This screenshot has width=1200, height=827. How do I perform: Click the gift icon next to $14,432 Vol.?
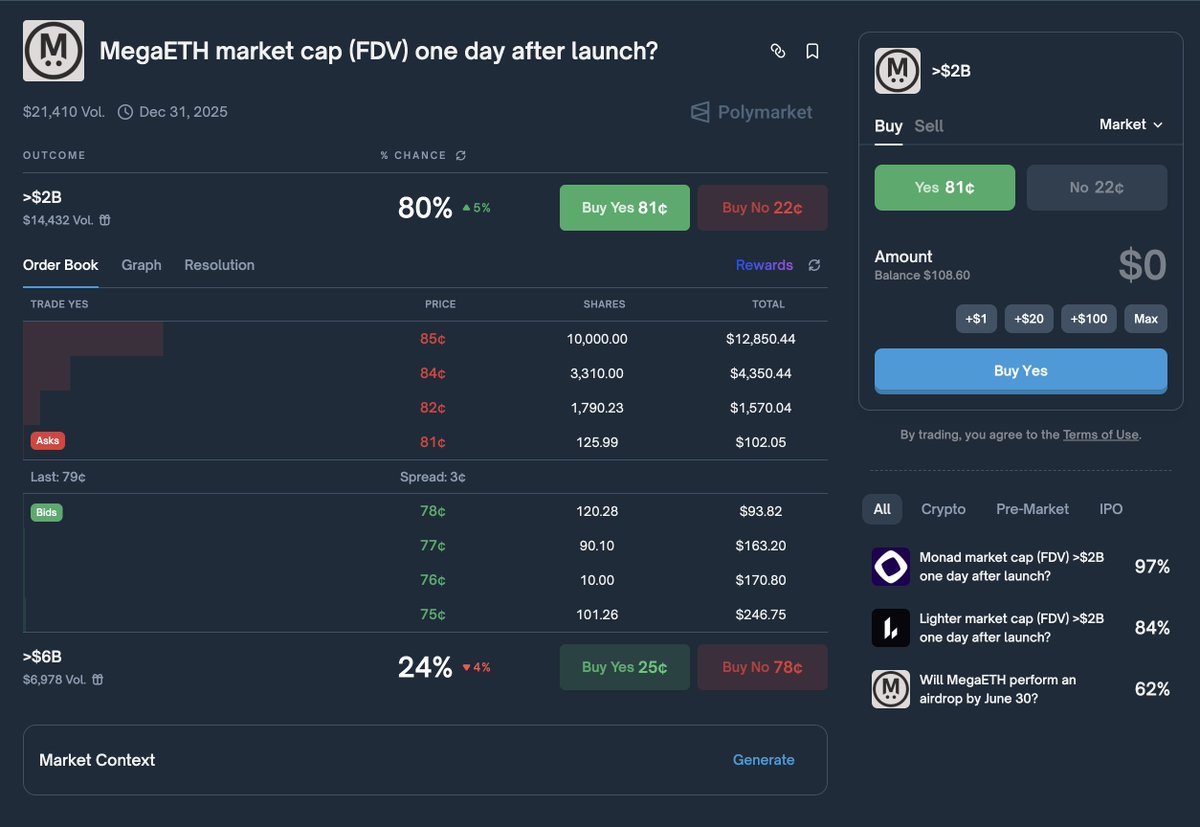[104, 220]
